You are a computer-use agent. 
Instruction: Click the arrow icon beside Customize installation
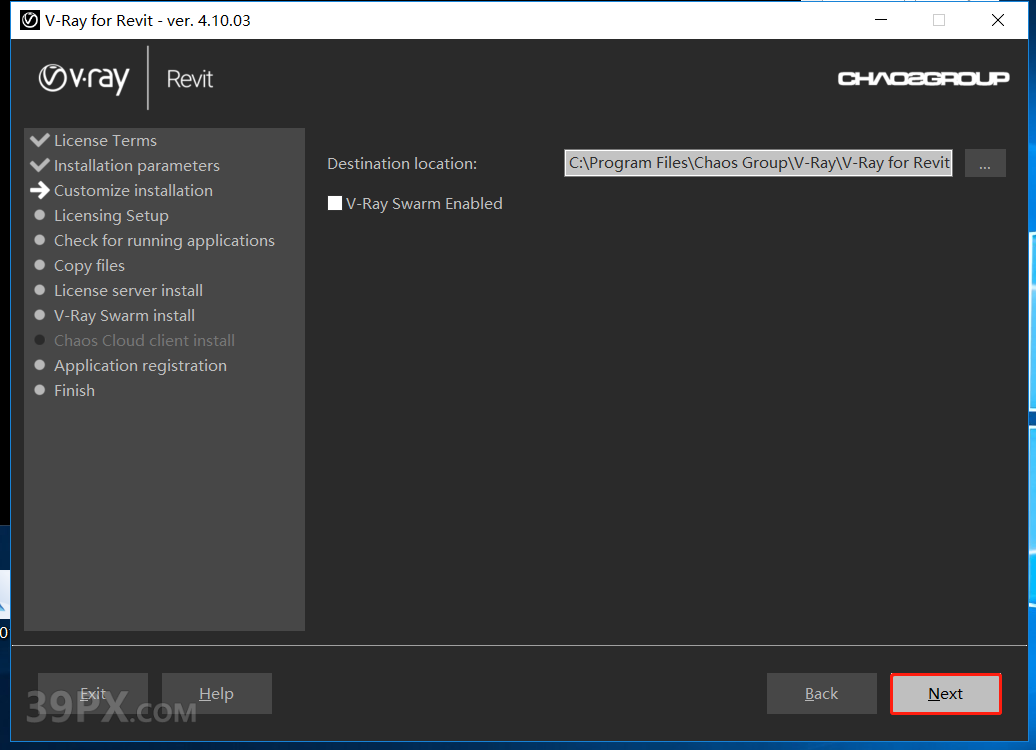coord(40,190)
